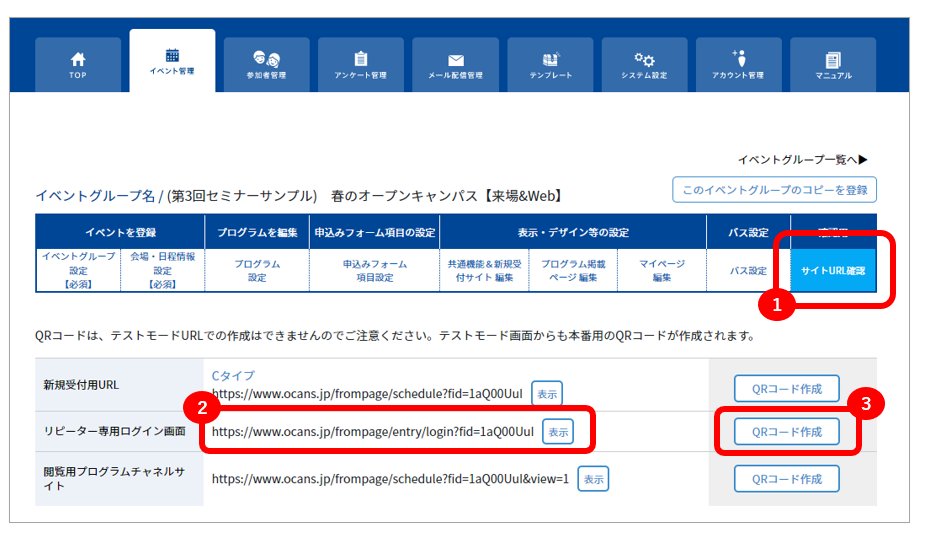This screenshot has height=546, width=952.
Task: Open the 参加者管理 faces tab
Action: (267, 65)
